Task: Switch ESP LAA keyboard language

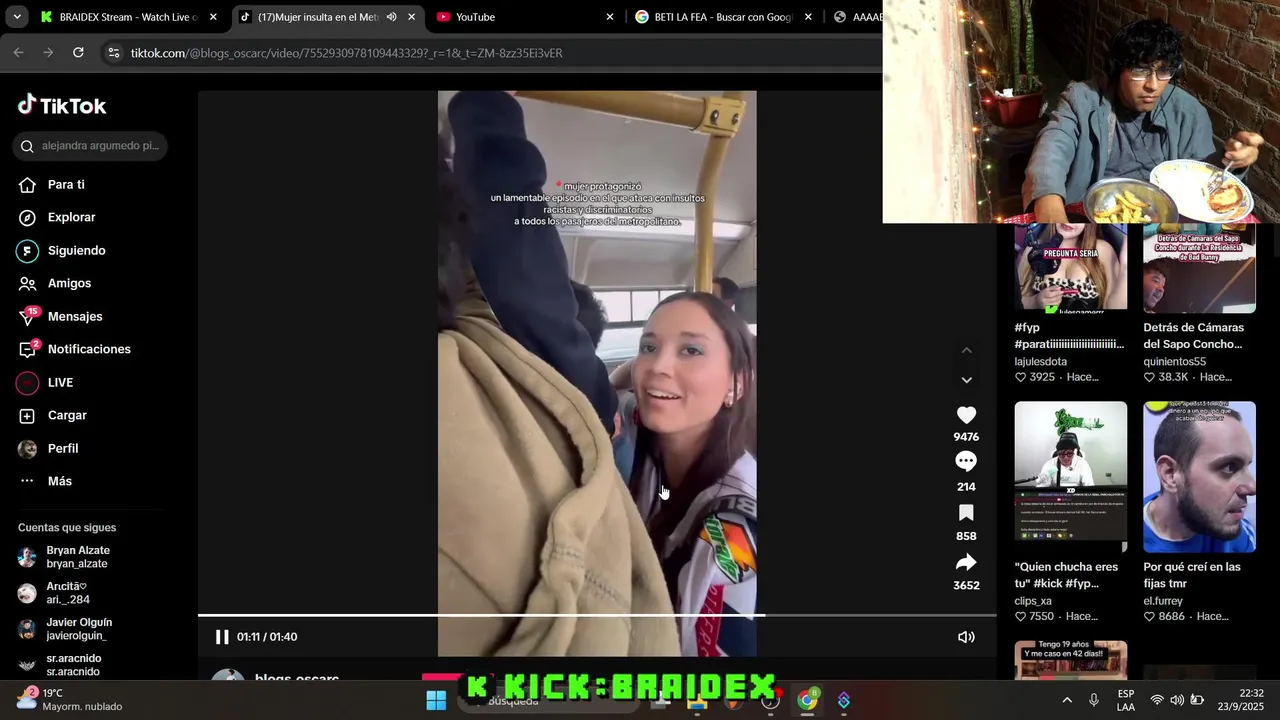Action: (1126, 700)
